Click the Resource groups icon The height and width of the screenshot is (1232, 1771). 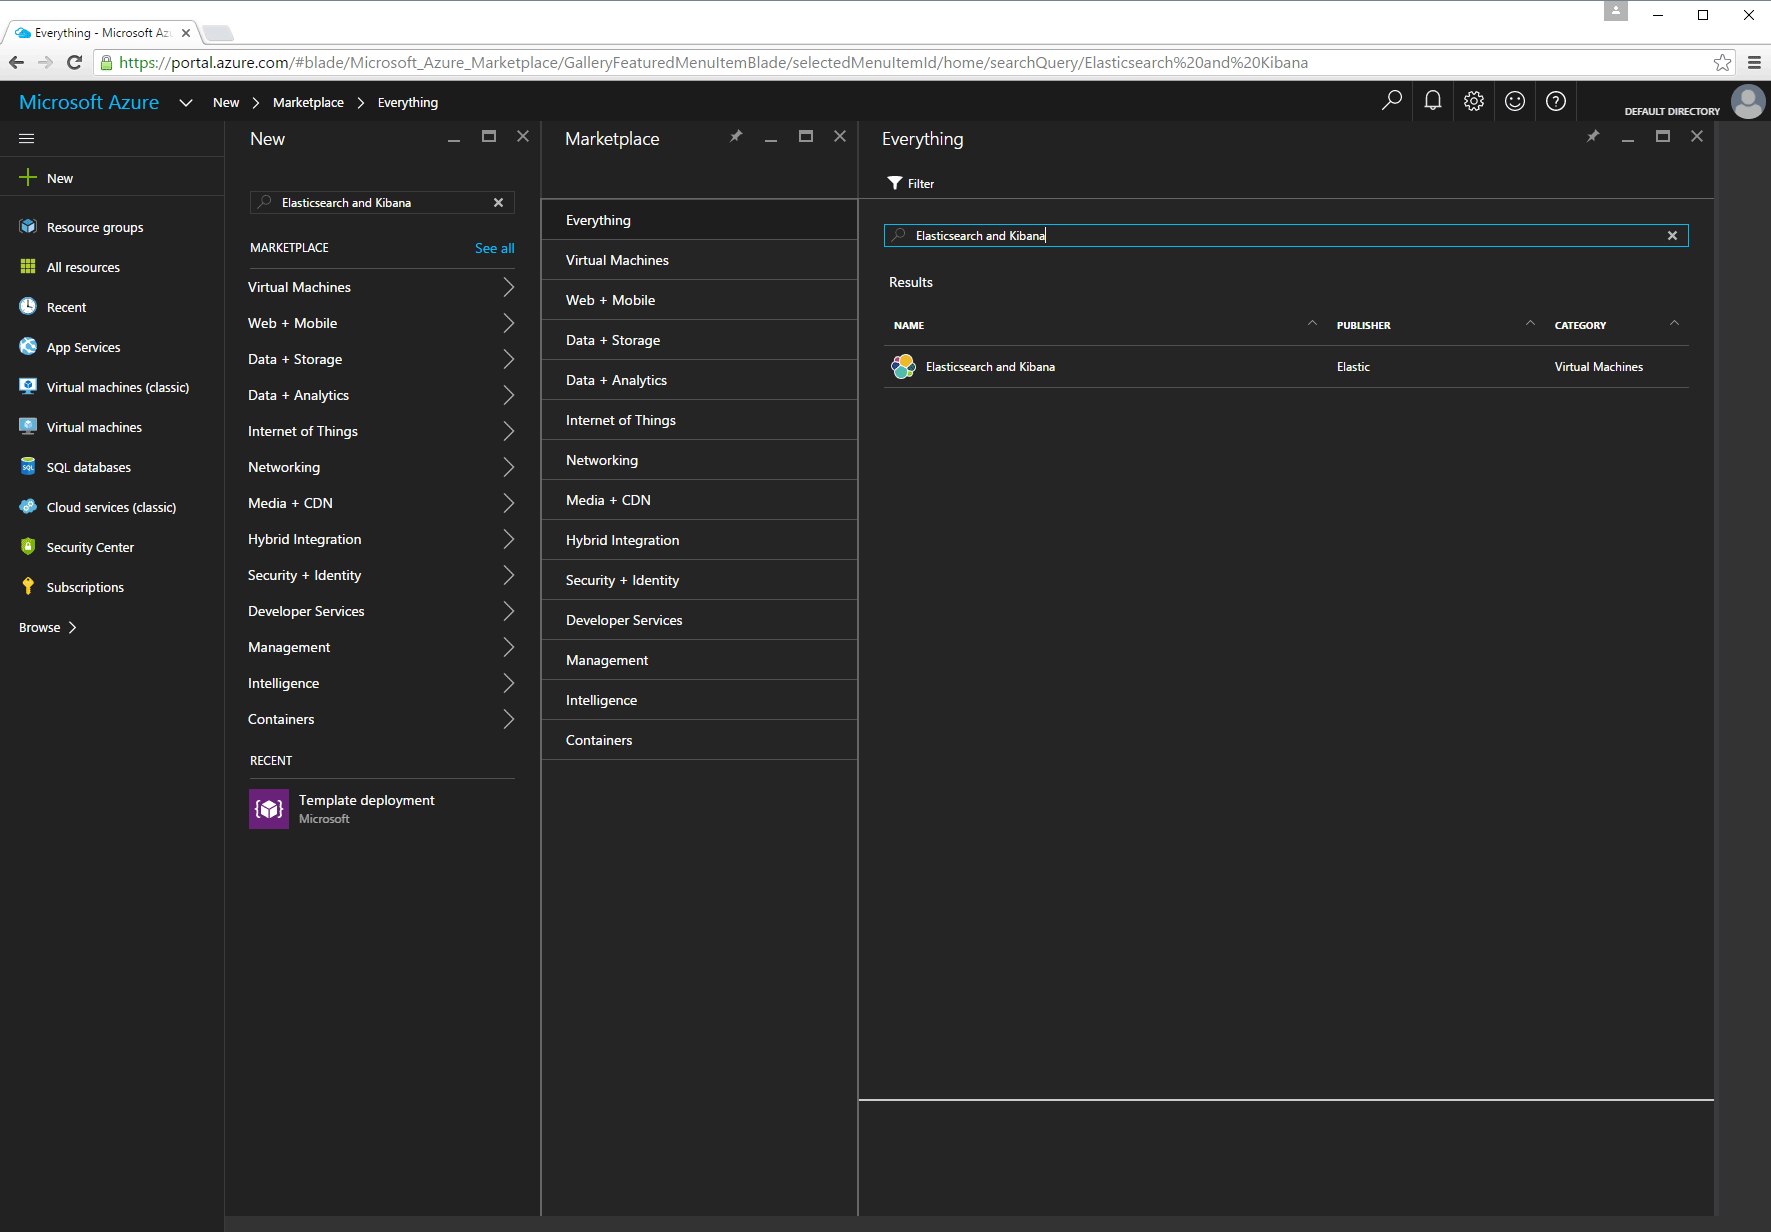(x=28, y=227)
